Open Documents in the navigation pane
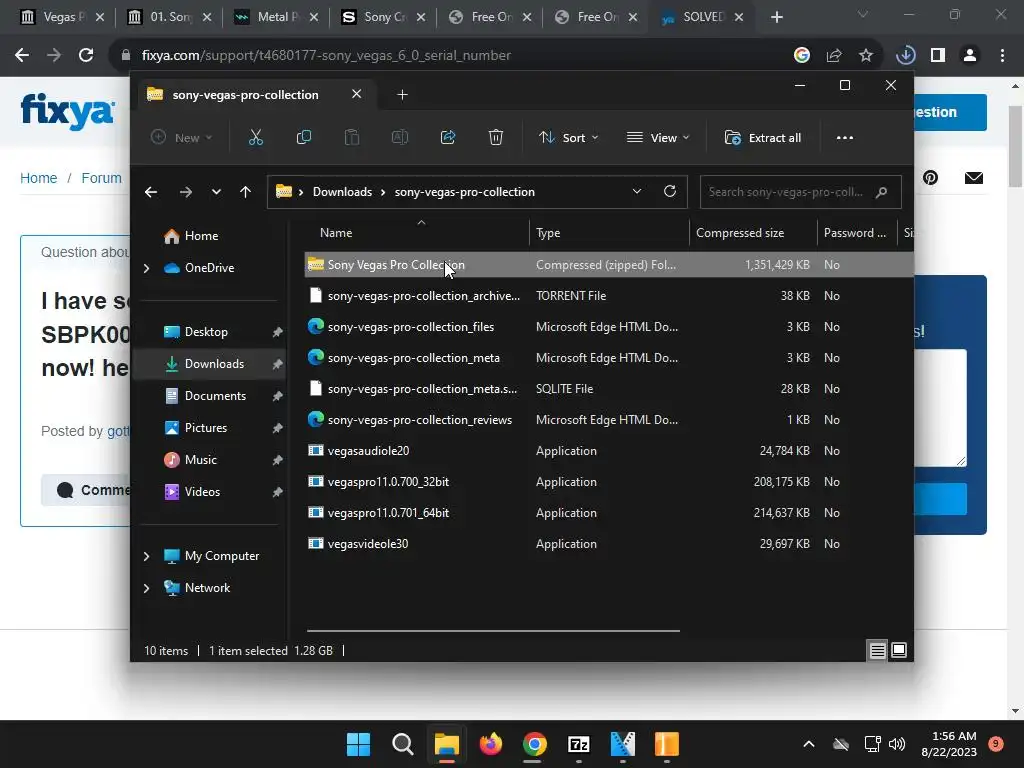Image resolution: width=1024 pixels, height=768 pixels. 209,396
